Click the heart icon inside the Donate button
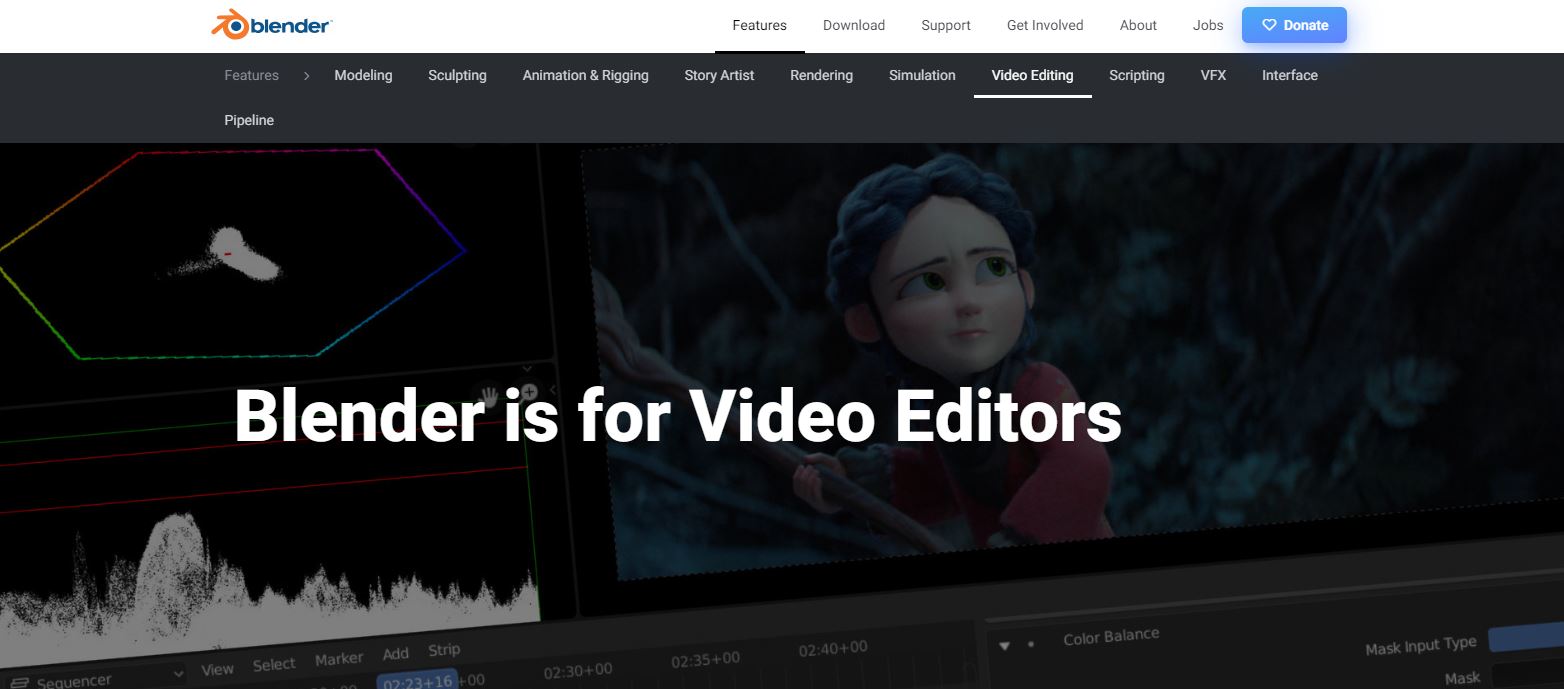 (x=1268, y=25)
